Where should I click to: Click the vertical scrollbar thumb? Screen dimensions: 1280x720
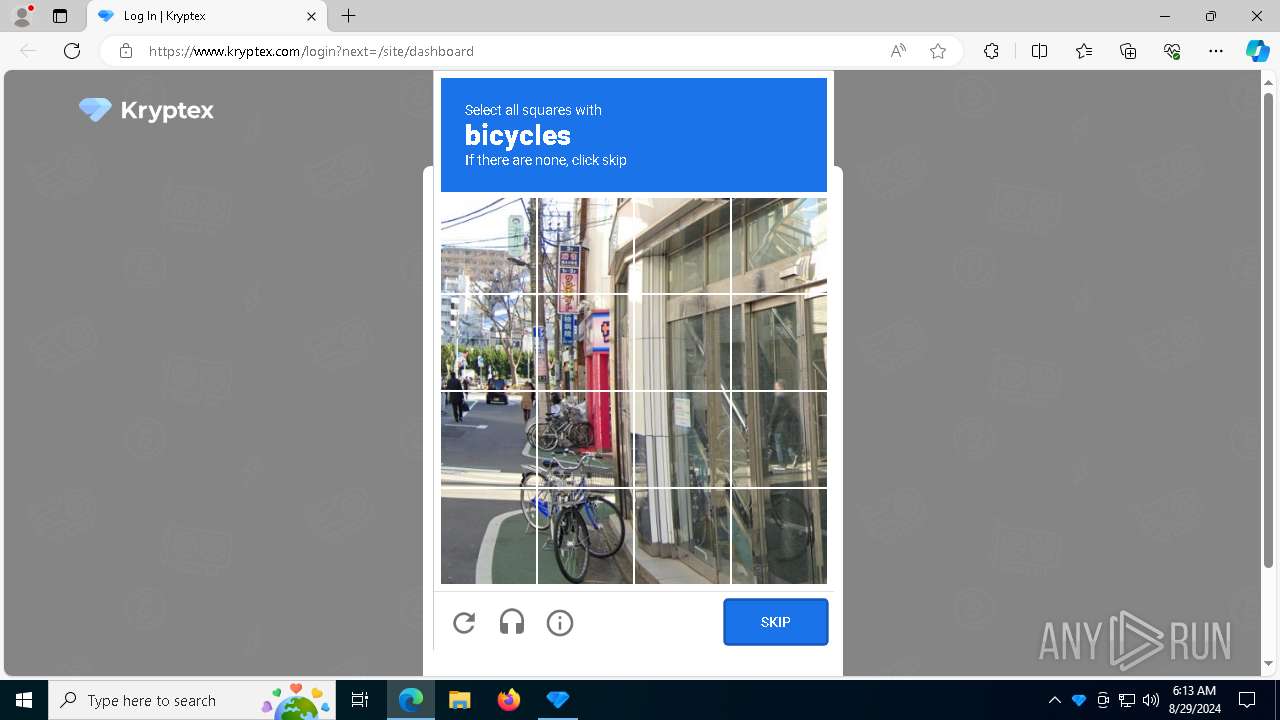click(1269, 330)
